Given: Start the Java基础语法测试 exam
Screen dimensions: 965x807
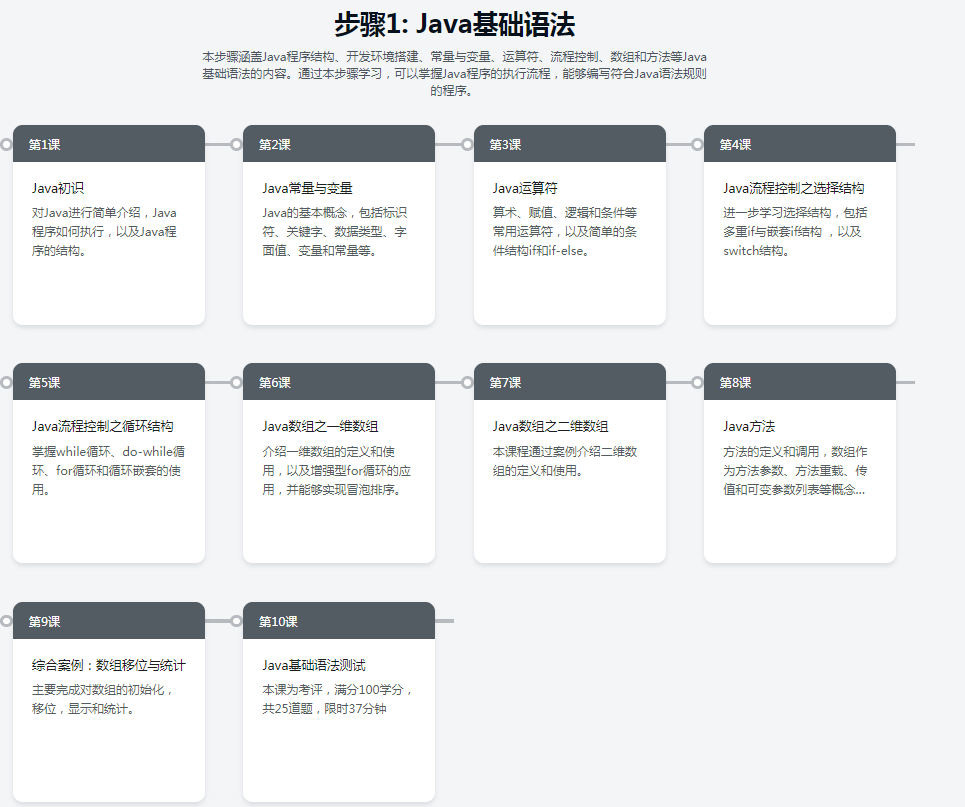Looking at the screenshot, I should tap(314, 665).
